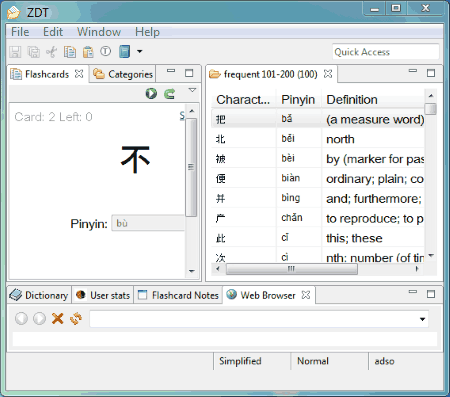The image size is (450, 397).
Task: Expand the Flashcards view menu triangle
Action: pyautogui.click(x=192, y=90)
